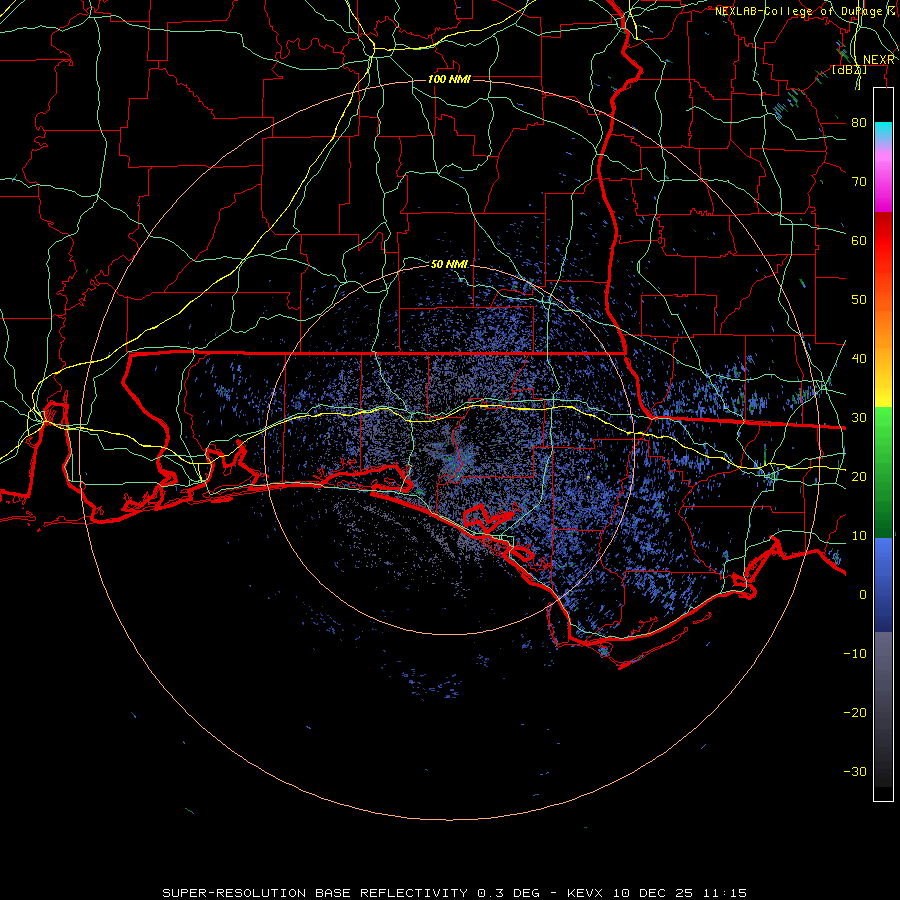This screenshot has height=900, width=900.
Task: Click the -20 dBZ scale label
Action: 855,713
